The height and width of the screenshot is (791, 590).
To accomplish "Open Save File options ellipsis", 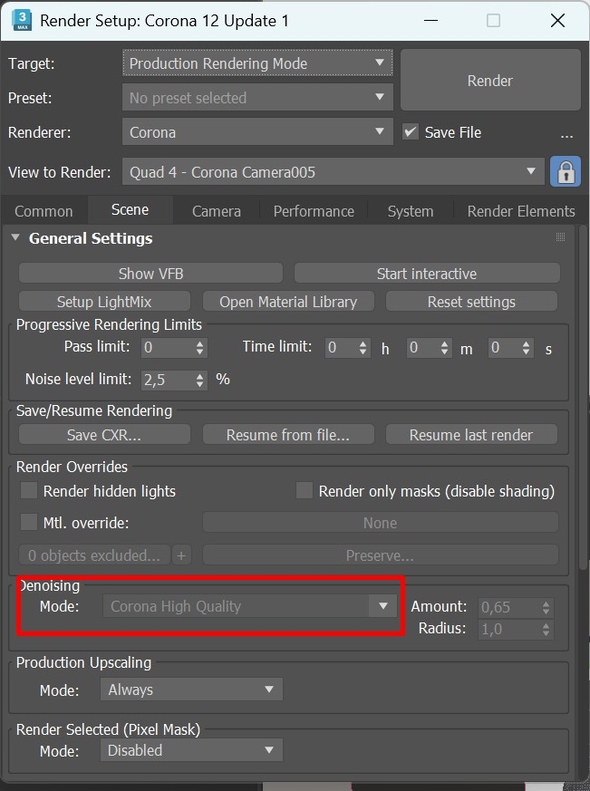I will point(566,134).
